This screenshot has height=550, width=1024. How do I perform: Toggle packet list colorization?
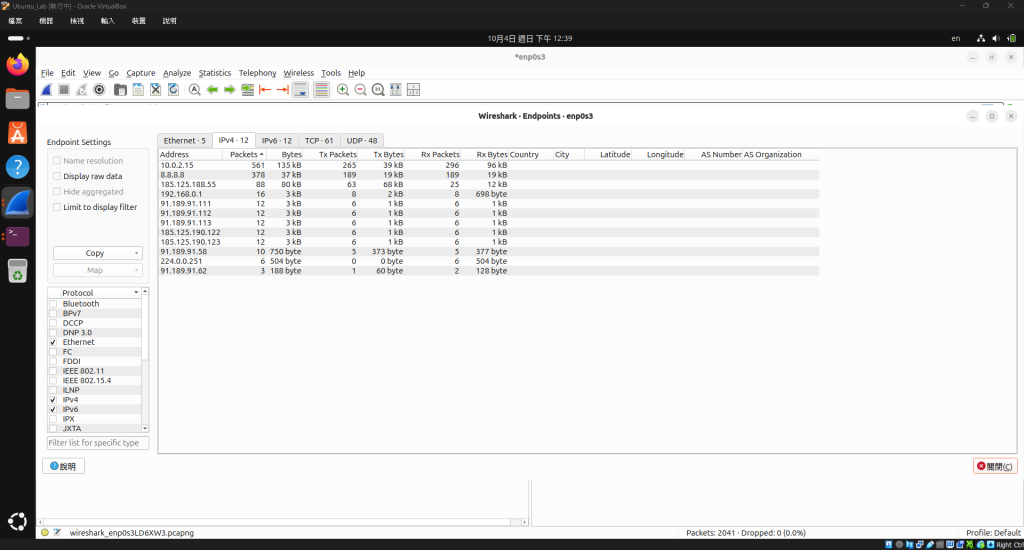pos(321,89)
